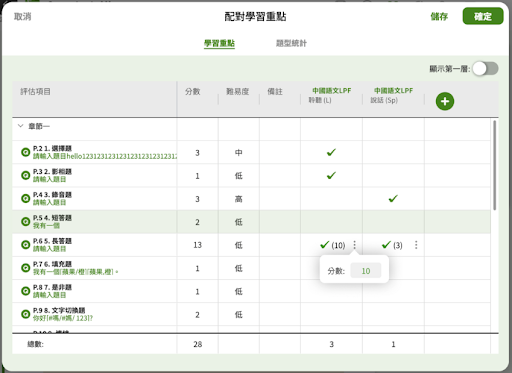Collapse the 章節一 section chevron
Image resolution: width=512 pixels, height=373 pixels.
(21, 126)
